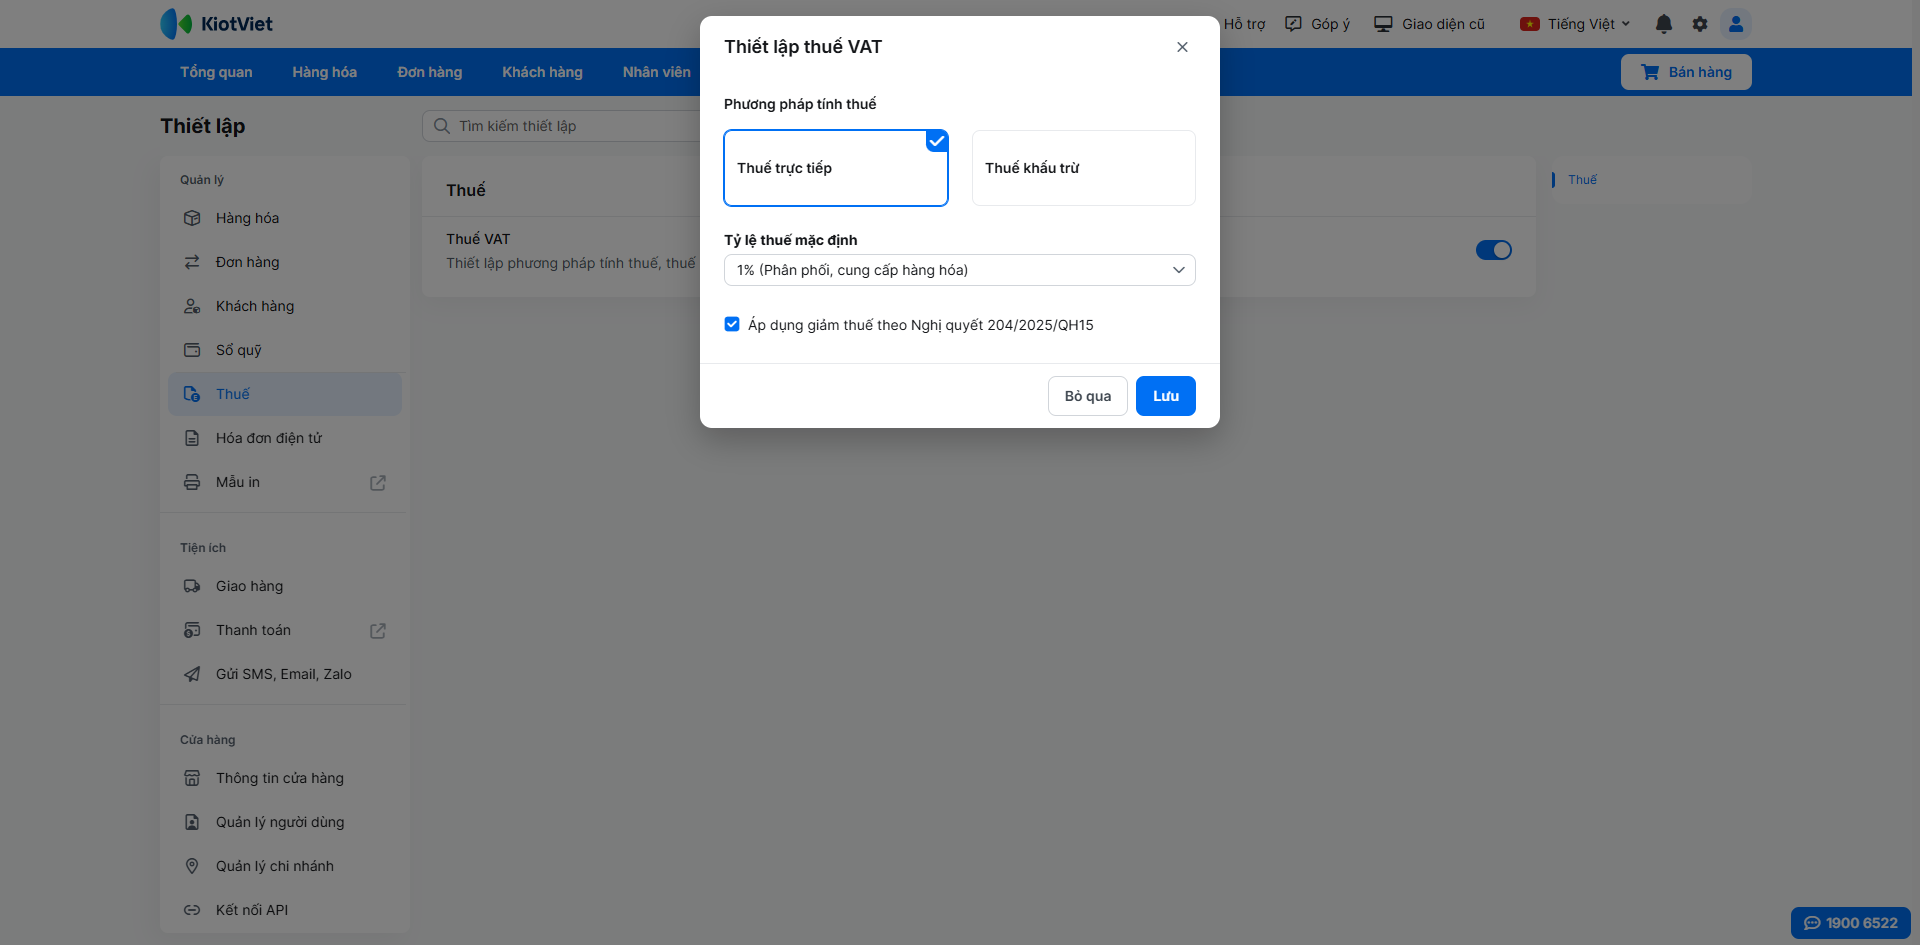Image resolution: width=1920 pixels, height=945 pixels.
Task: Go to the Tổng quan tab
Action: [216, 72]
